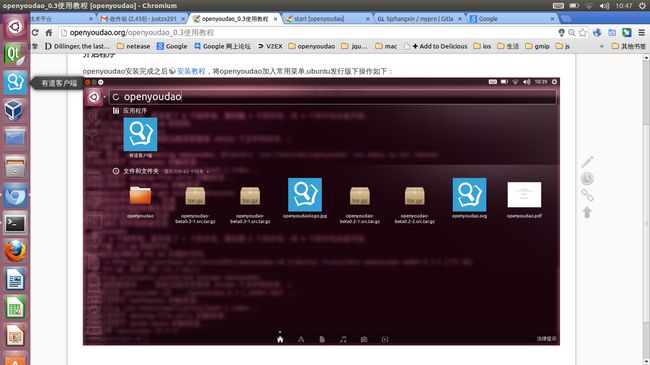Viewport: 650px width, 365px height.
Task: Switch to the Gmail inbox tab
Action: tap(142, 19)
